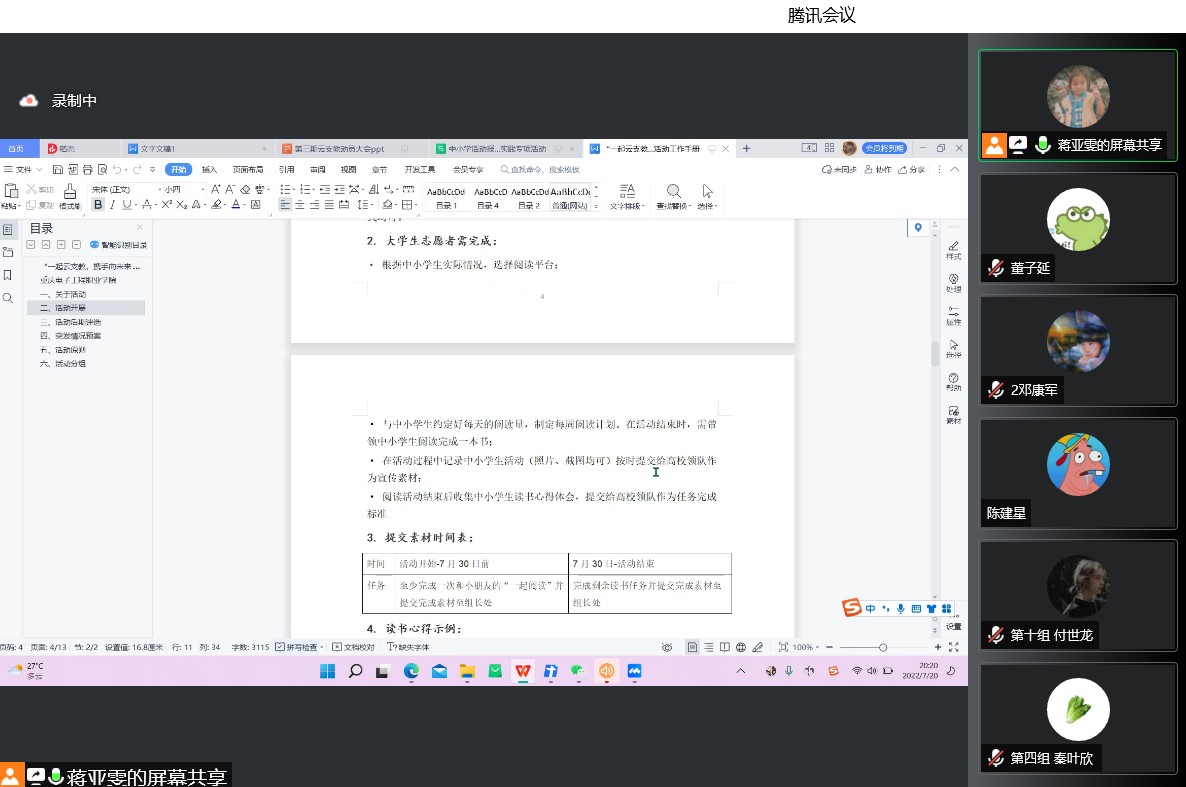
Task: Switch to the 插入 (Insert) ribbon tab
Action: [209, 170]
